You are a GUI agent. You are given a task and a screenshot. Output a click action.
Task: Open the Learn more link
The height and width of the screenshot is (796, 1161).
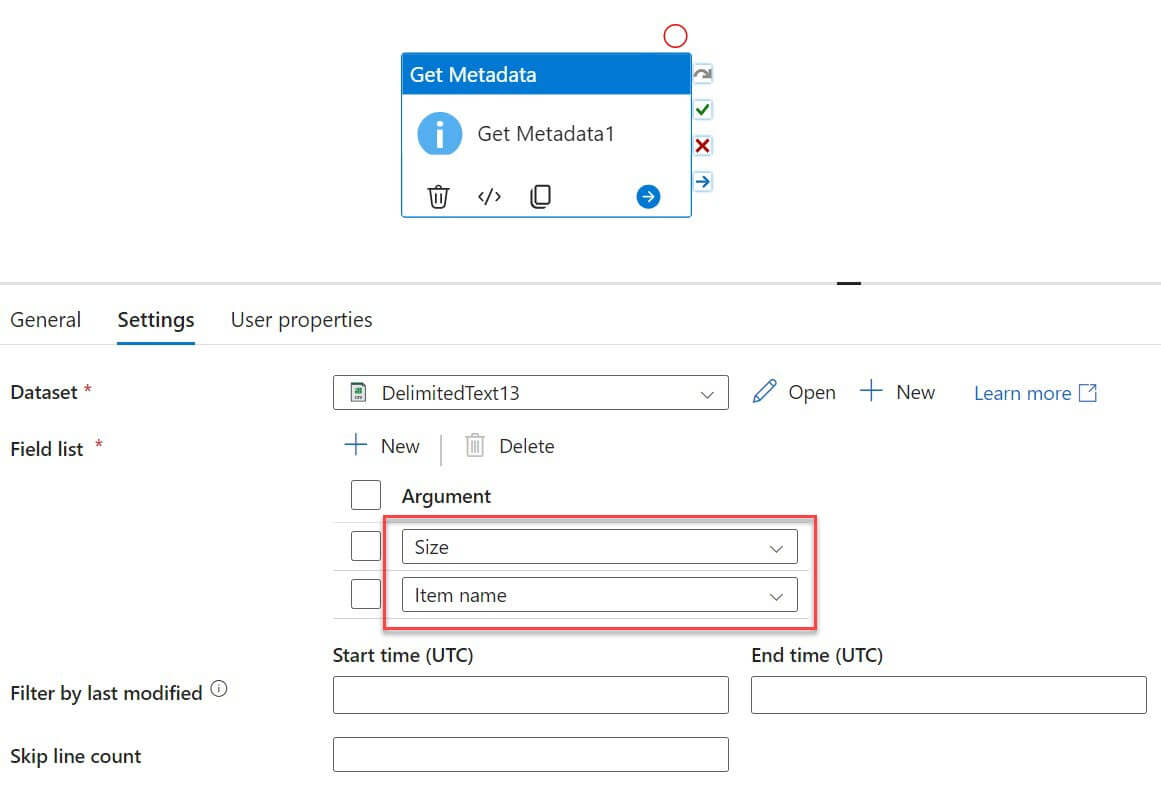1035,393
